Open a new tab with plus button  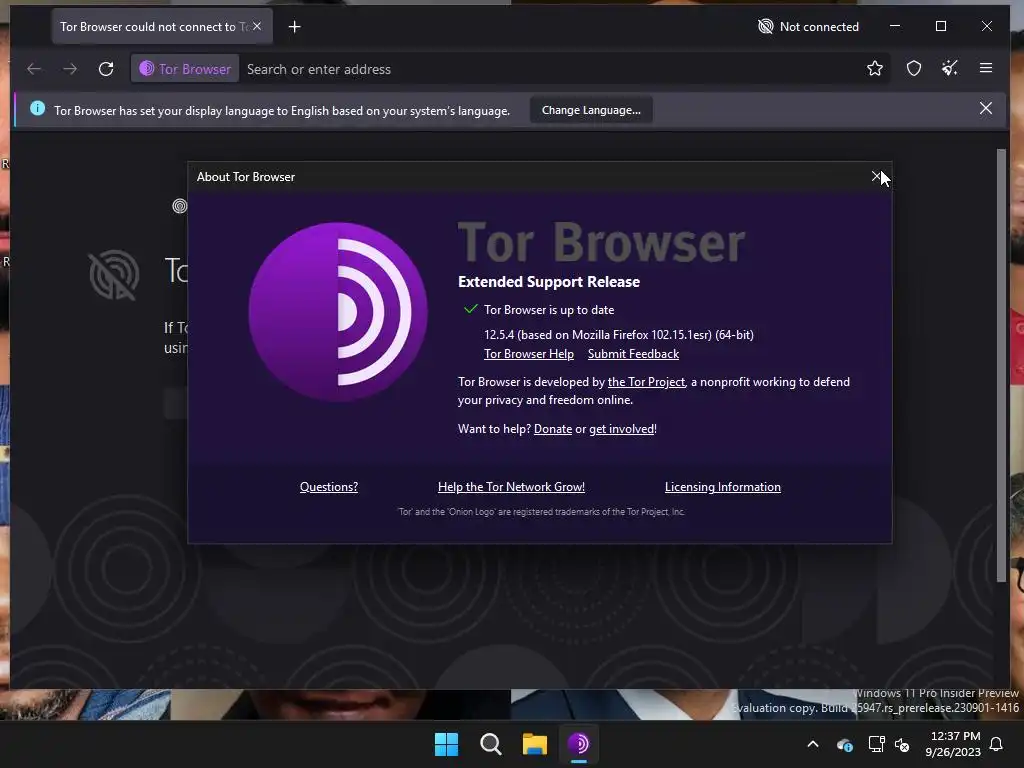[295, 27]
